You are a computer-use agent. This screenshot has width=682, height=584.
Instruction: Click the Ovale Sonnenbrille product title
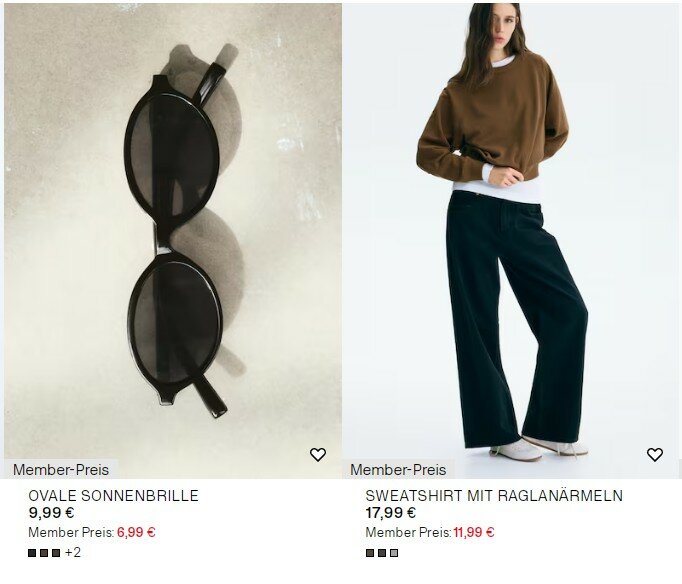[x=113, y=496]
